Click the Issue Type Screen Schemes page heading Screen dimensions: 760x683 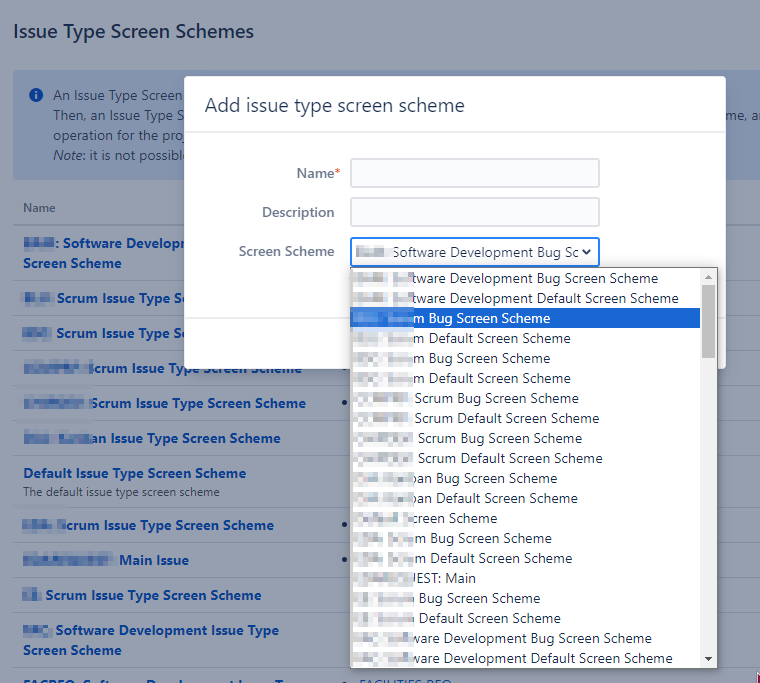133,31
